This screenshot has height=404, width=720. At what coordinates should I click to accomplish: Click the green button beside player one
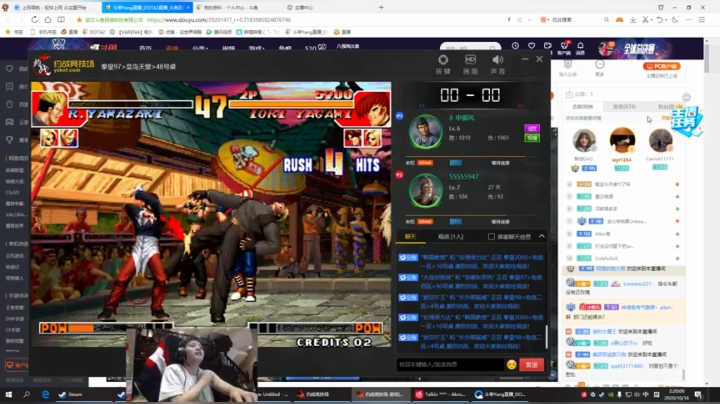click(532, 138)
